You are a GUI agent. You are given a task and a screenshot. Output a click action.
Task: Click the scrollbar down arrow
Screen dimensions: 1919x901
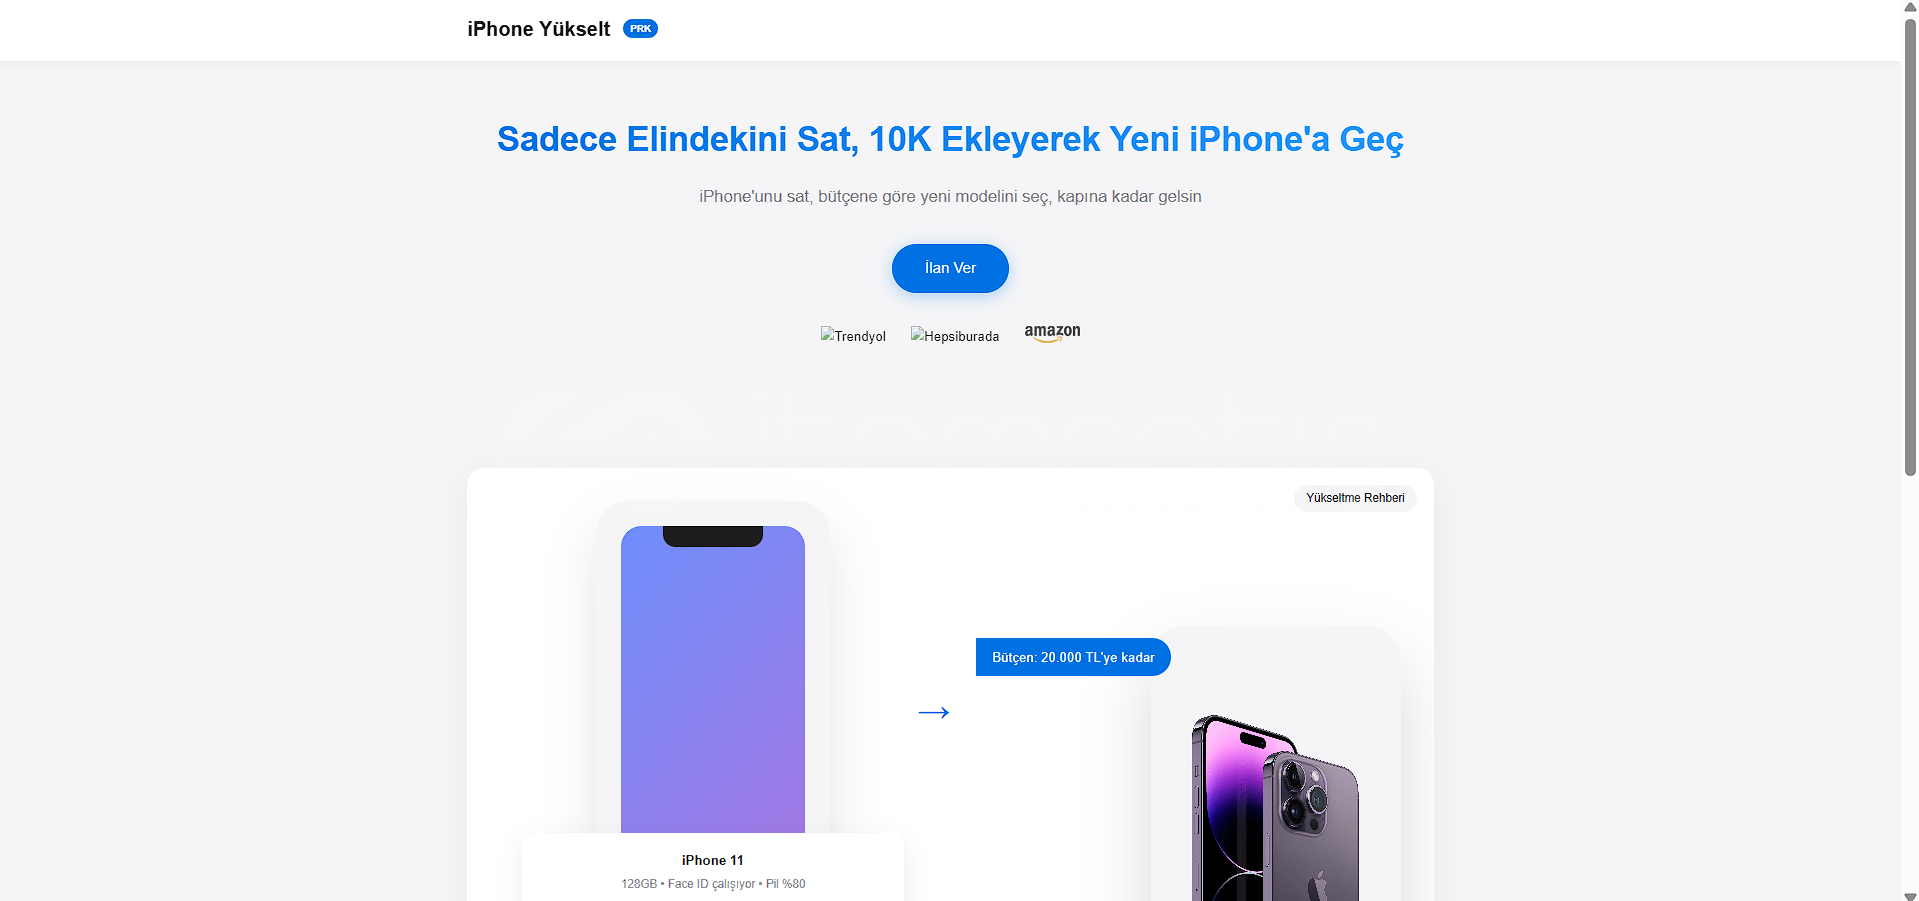click(1910, 894)
